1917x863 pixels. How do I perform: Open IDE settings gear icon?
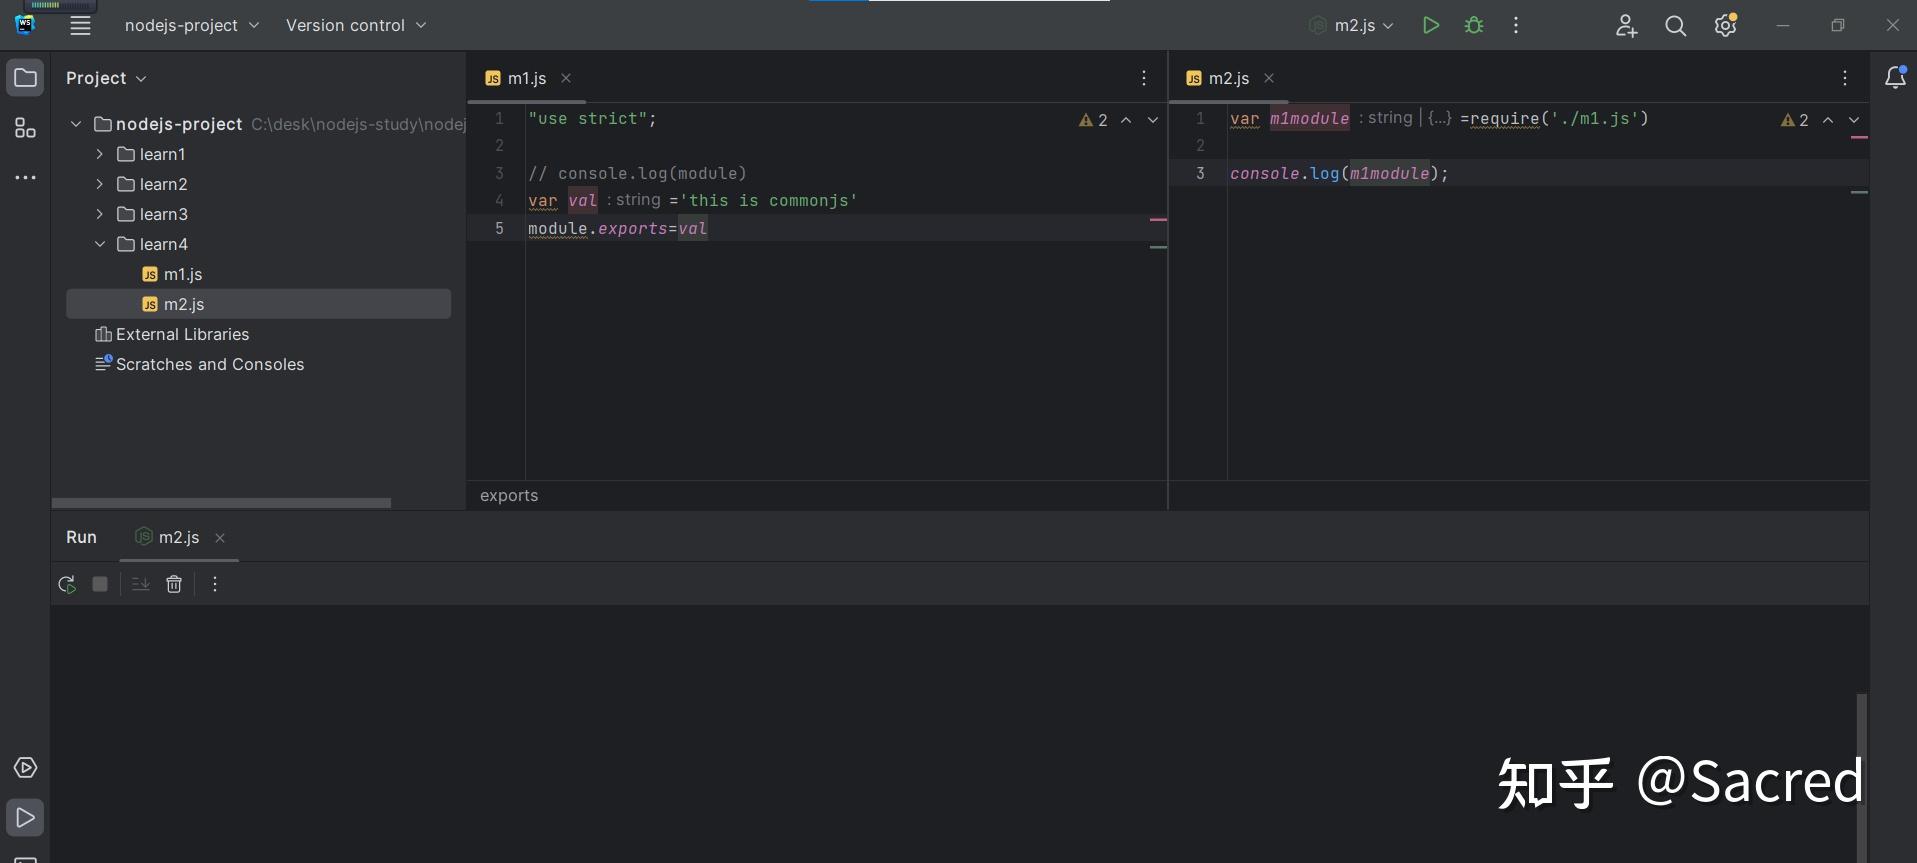click(x=1725, y=26)
